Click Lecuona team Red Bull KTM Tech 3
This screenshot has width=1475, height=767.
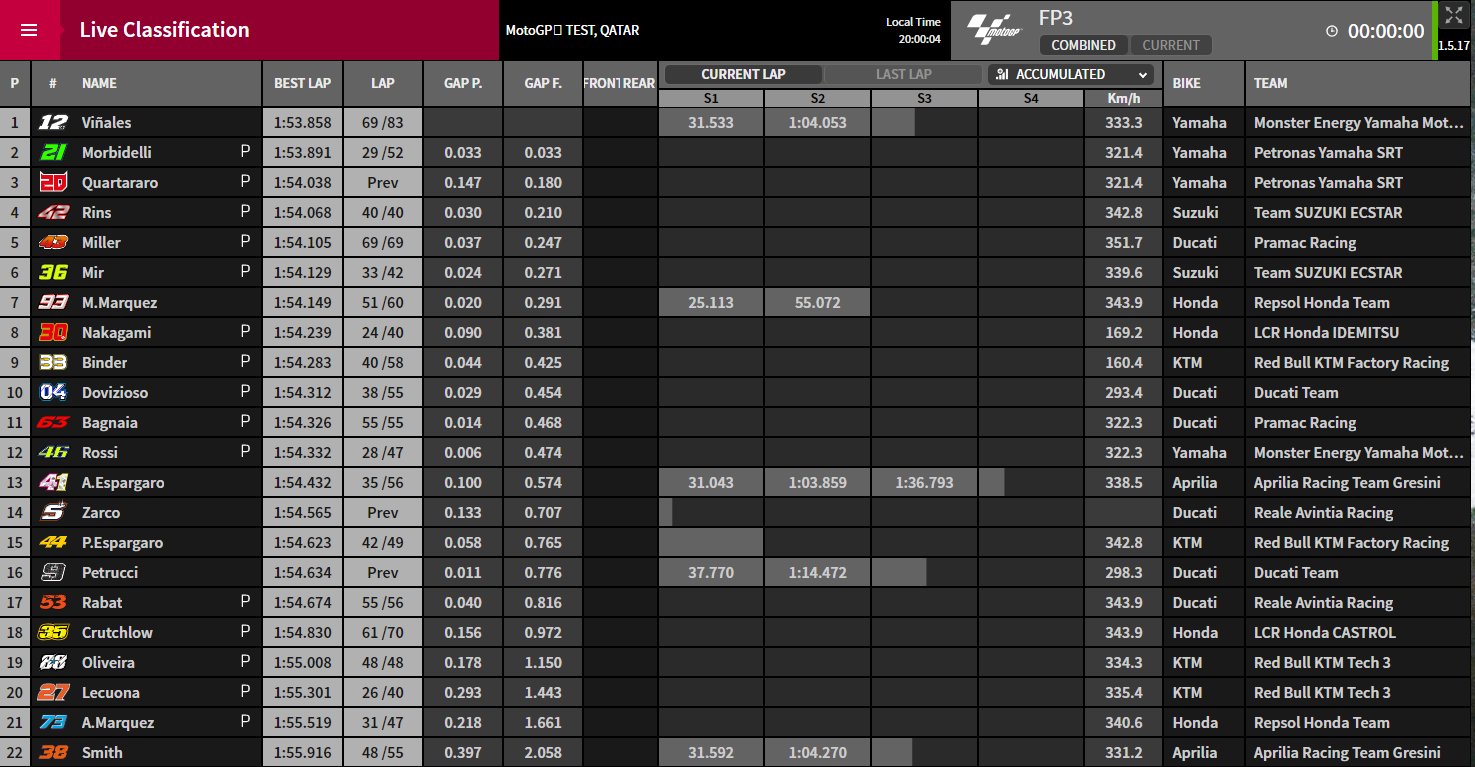click(1322, 692)
